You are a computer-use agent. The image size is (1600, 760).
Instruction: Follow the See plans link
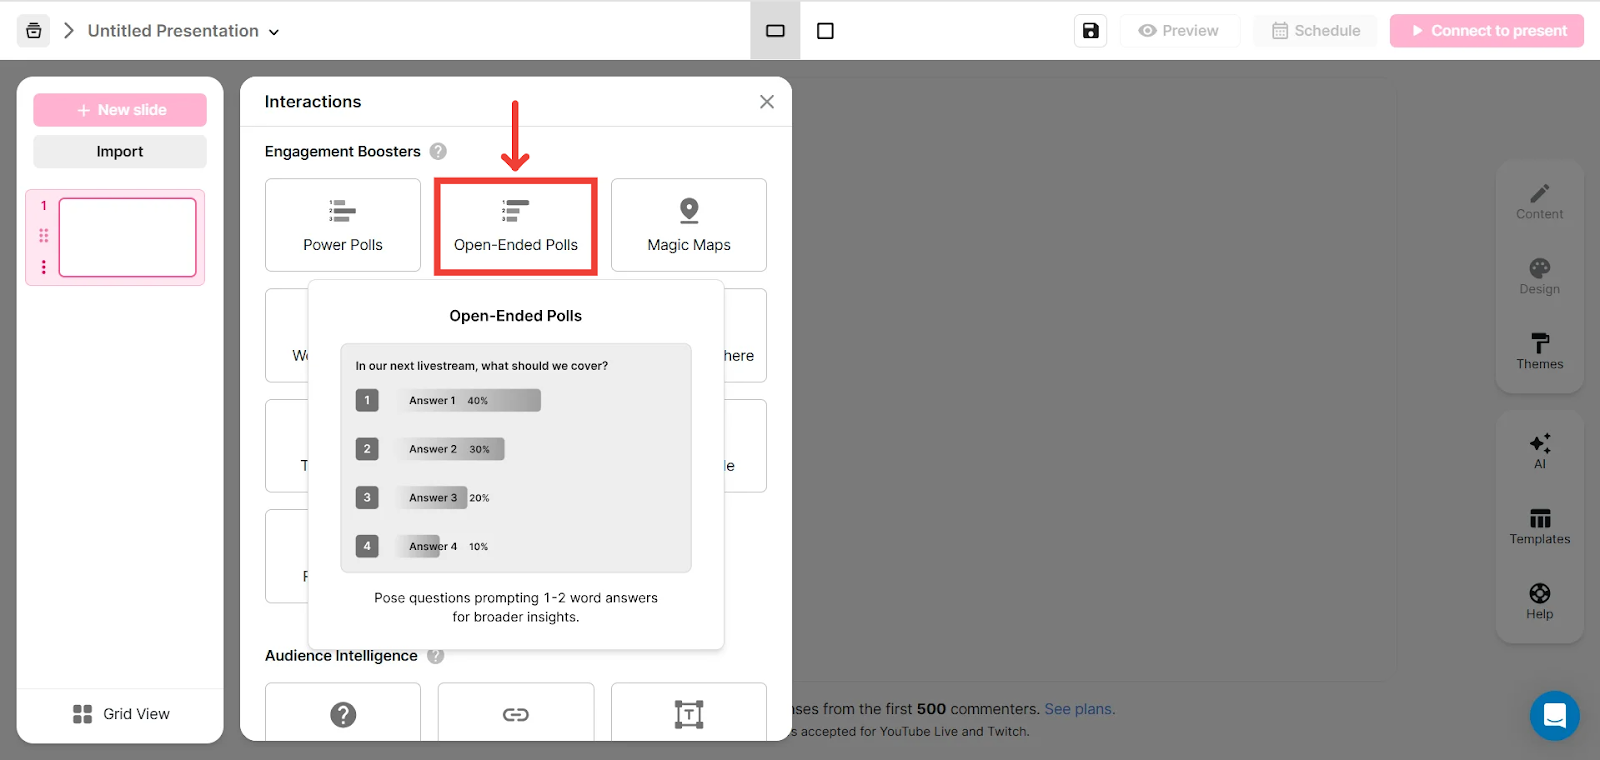click(1078, 709)
